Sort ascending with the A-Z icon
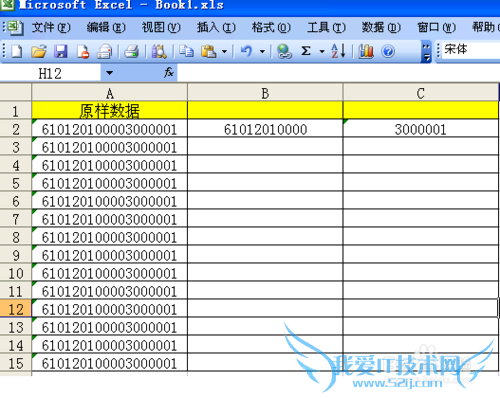500x398 pixels. pyautogui.click(x=338, y=51)
